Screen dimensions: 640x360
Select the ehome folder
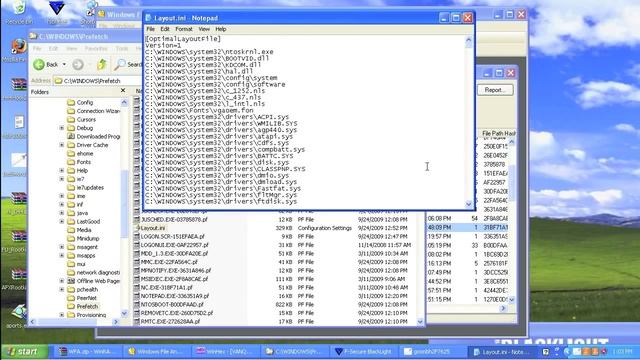[84, 153]
